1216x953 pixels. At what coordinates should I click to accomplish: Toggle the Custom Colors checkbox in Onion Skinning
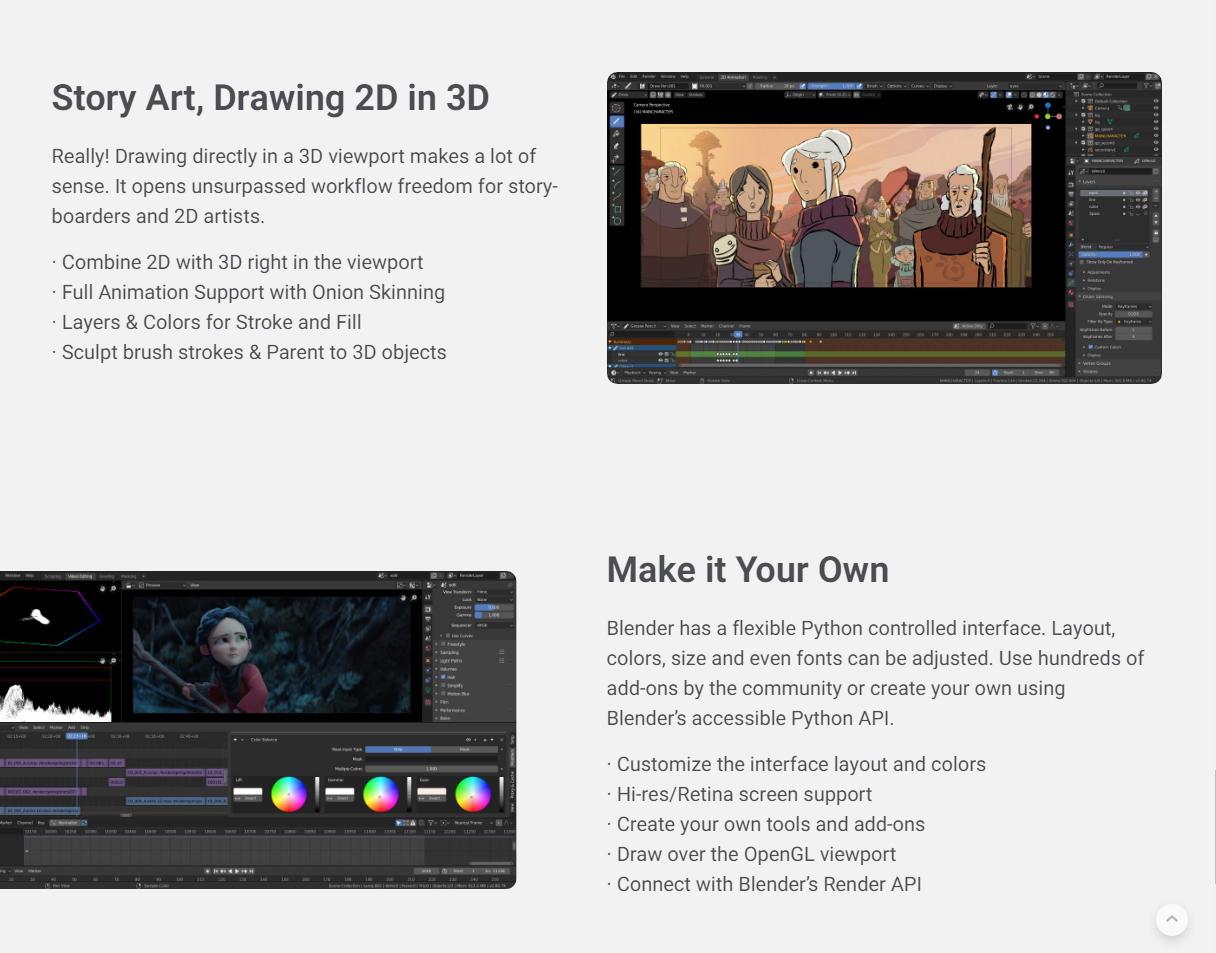tap(1090, 347)
